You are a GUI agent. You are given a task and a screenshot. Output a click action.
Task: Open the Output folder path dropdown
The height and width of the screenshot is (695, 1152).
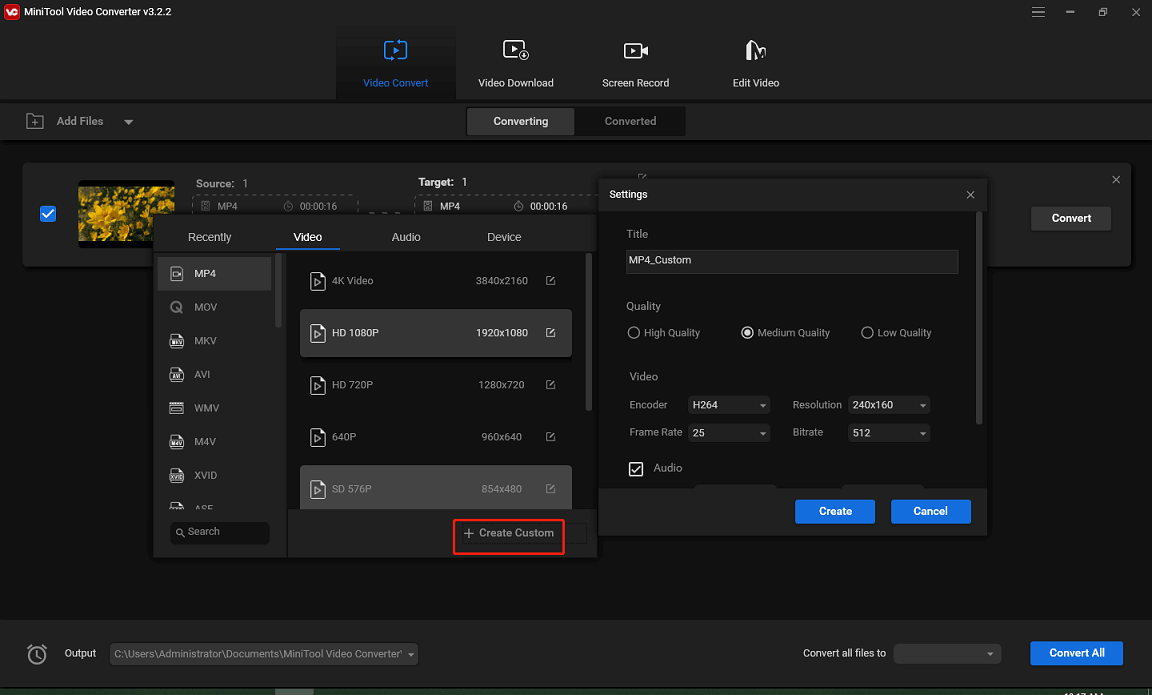(x=263, y=654)
